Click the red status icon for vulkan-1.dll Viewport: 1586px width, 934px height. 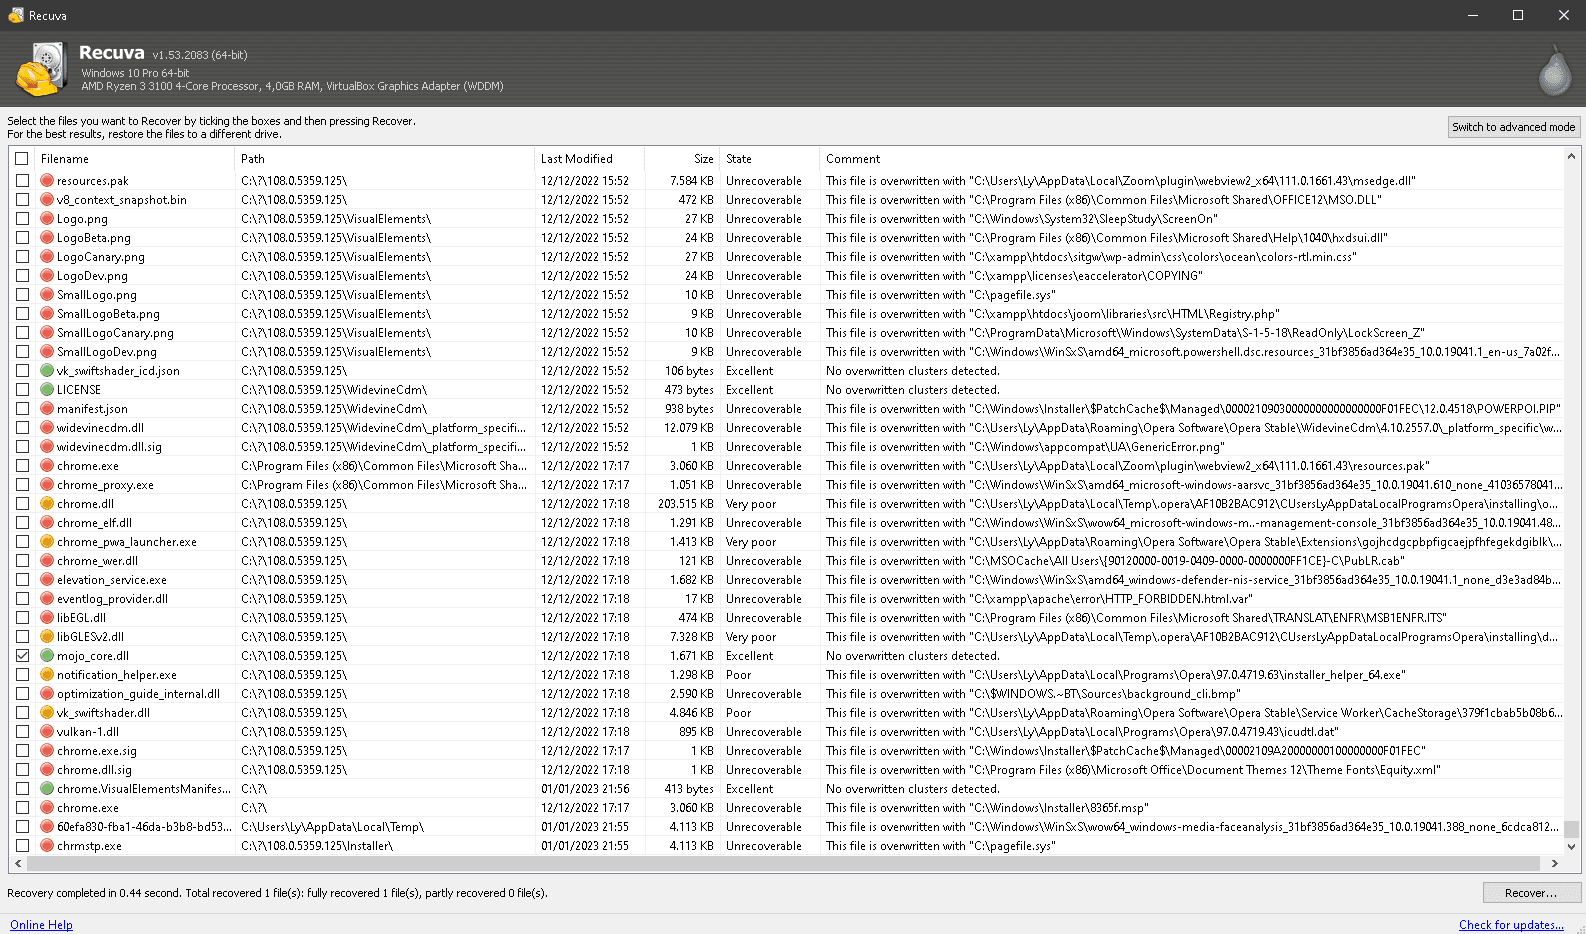[47, 732]
